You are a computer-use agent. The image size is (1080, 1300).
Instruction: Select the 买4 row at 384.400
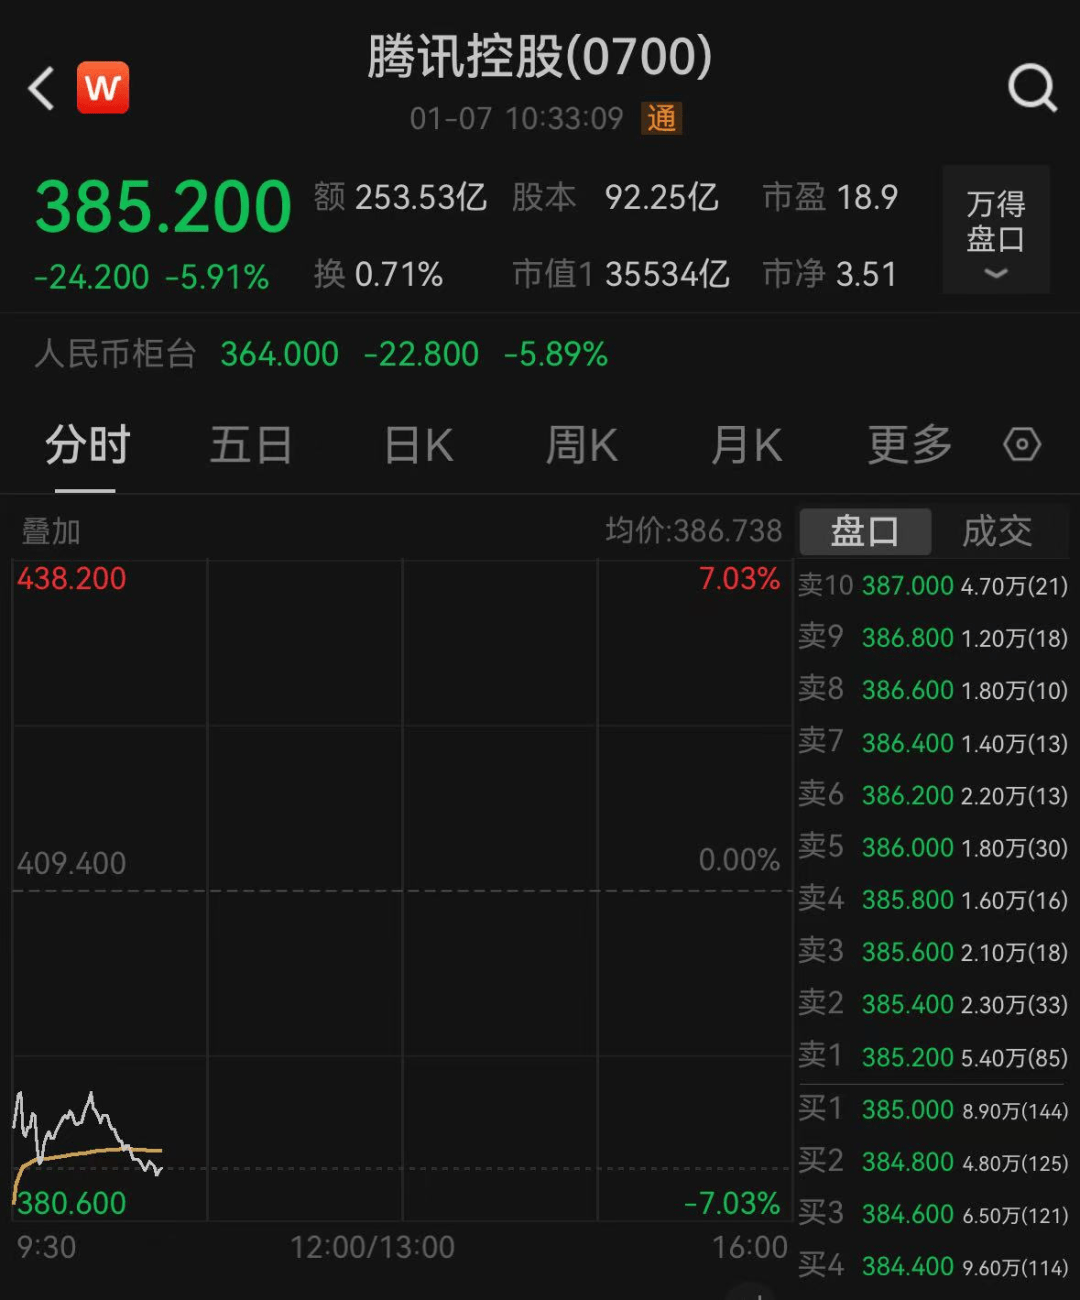932,1266
